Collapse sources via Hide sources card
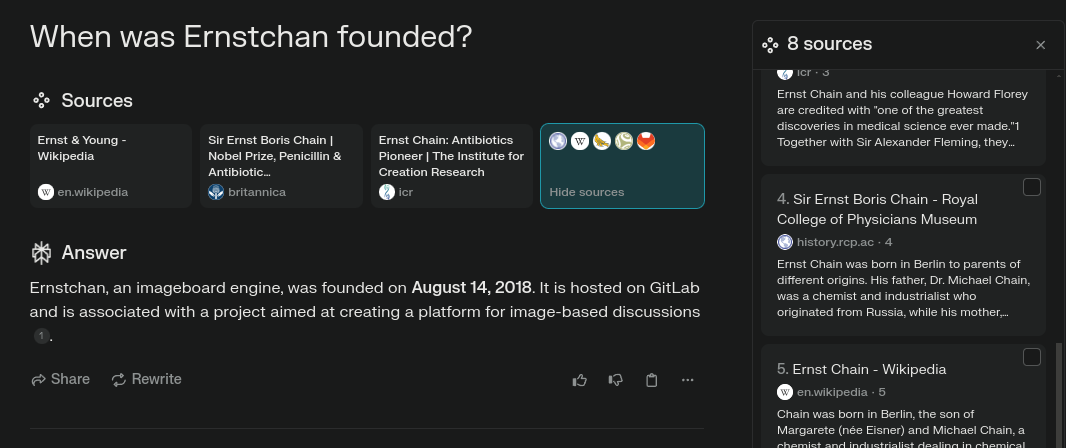Image resolution: width=1066 pixels, height=448 pixels. pos(622,166)
